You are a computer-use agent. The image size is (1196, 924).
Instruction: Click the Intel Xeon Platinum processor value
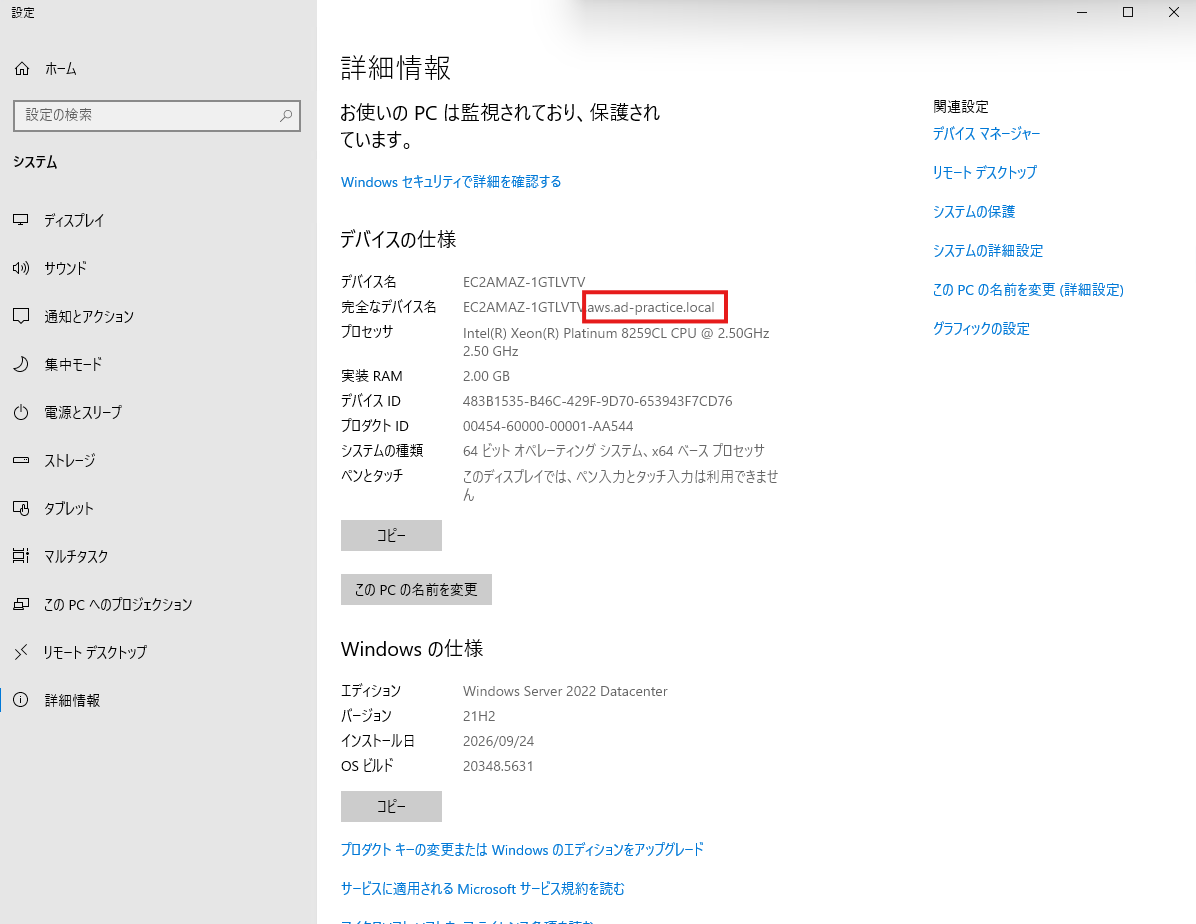point(616,342)
